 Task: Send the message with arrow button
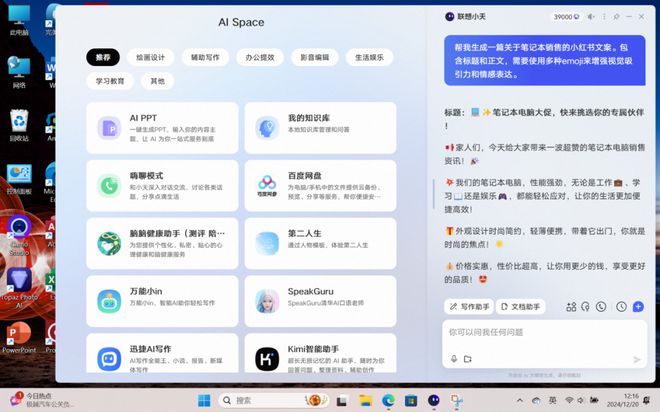point(637,359)
